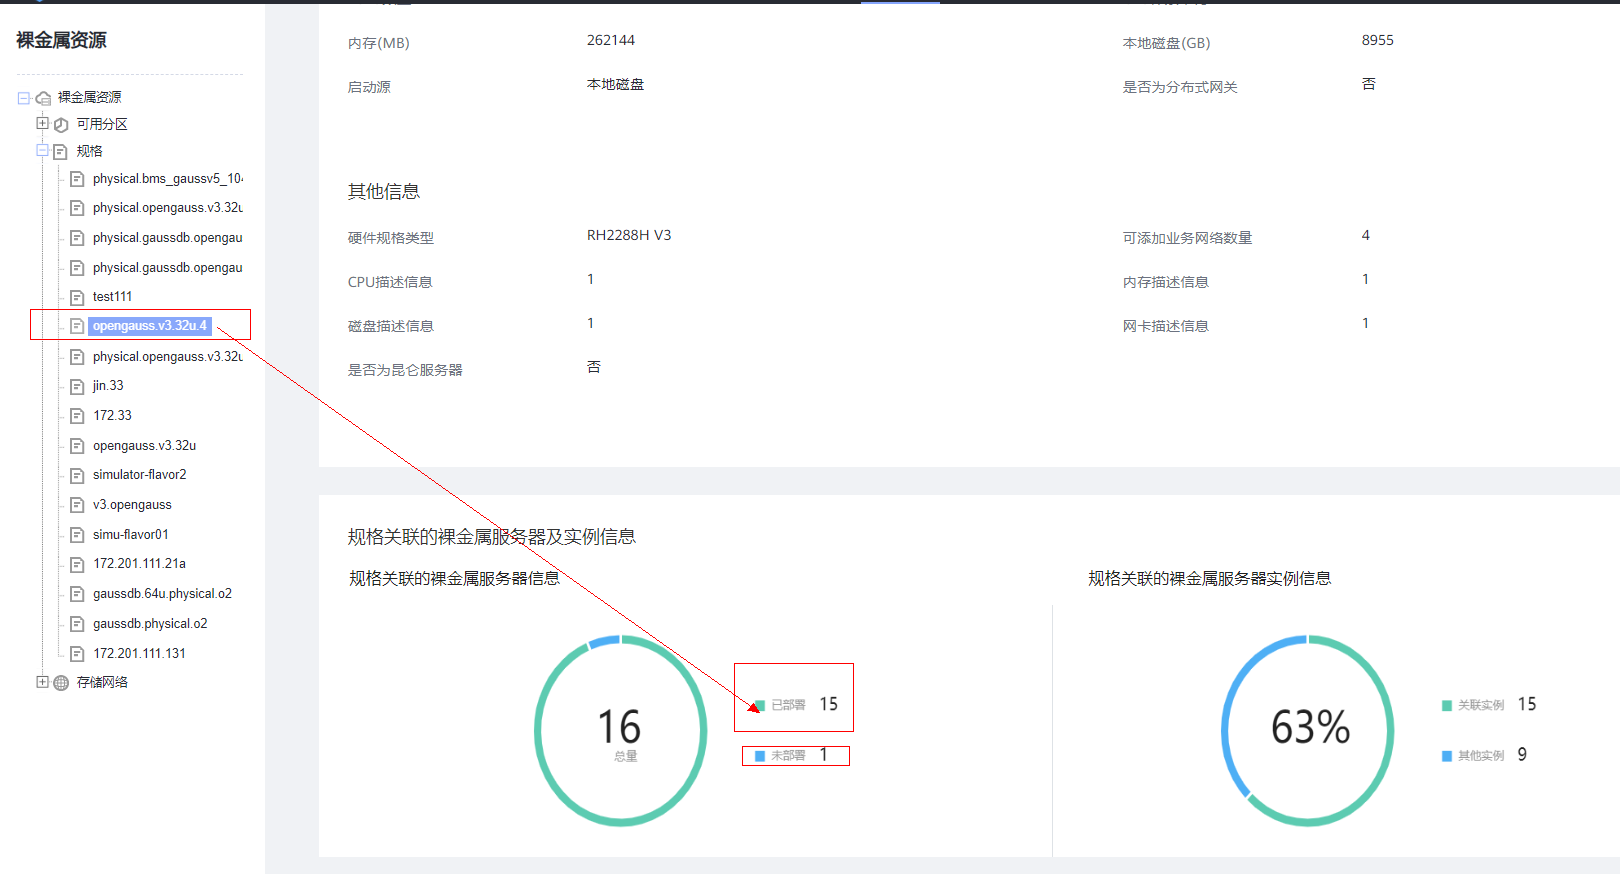Click the local disk value 8955
The width and height of the screenshot is (1620, 874).
pyautogui.click(x=1377, y=41)
